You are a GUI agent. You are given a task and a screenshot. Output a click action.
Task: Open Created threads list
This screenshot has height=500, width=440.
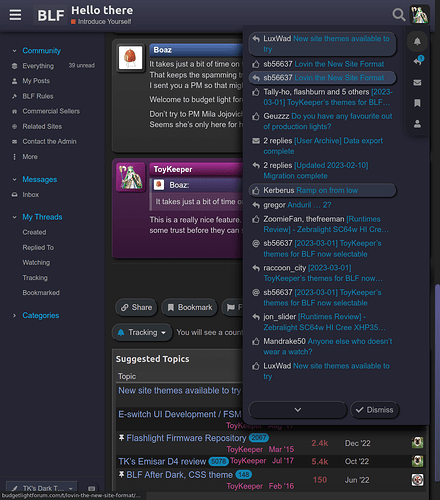click(x=34, y=232)
